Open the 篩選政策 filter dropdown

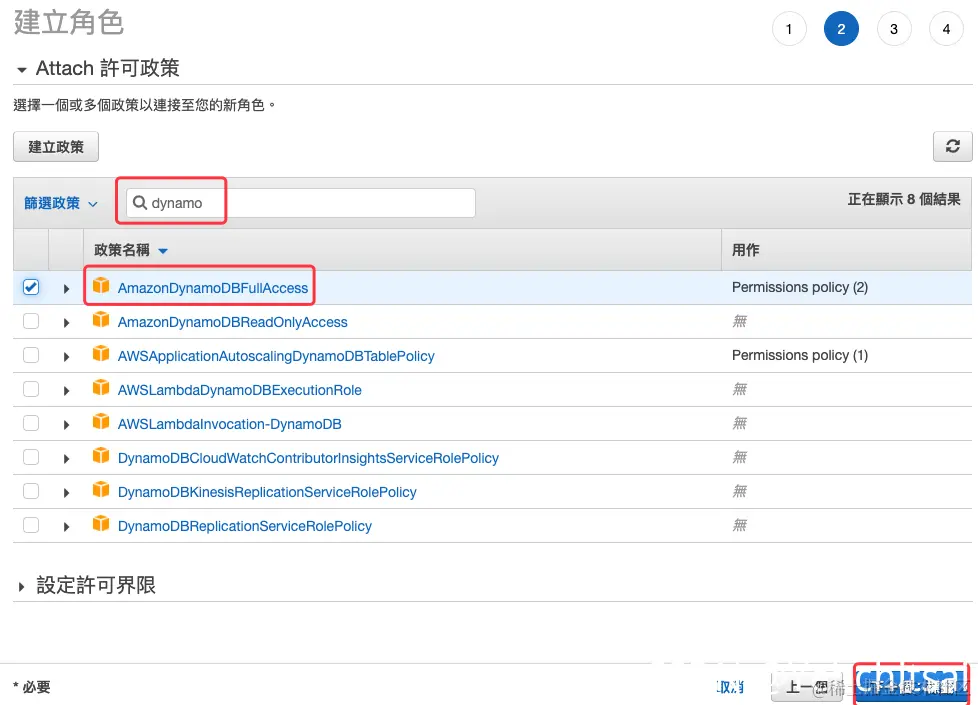(x=61, y=203)
